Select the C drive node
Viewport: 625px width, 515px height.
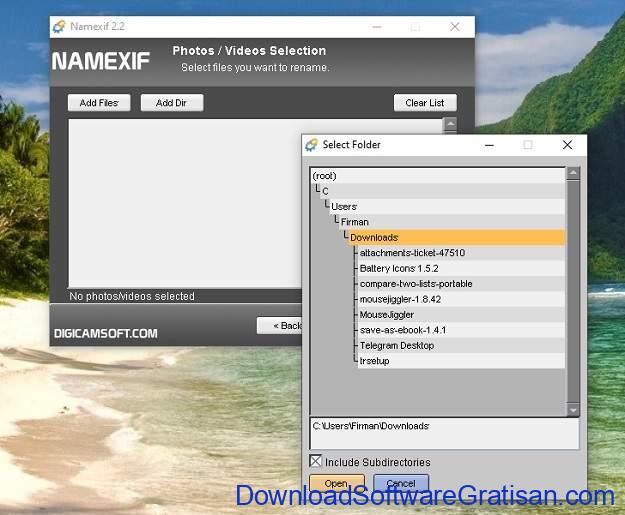point(442,191)
